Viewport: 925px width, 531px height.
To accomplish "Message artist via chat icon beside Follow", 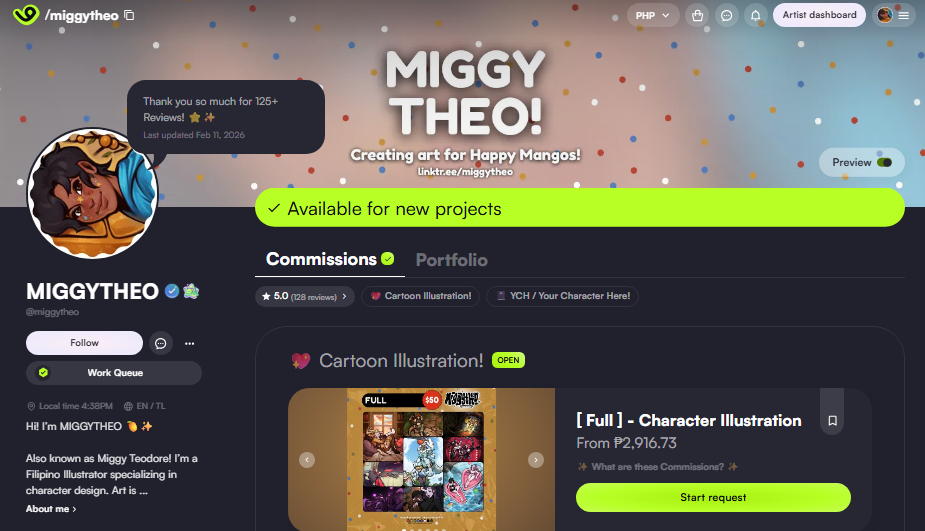I will click(x=160, y=343).
